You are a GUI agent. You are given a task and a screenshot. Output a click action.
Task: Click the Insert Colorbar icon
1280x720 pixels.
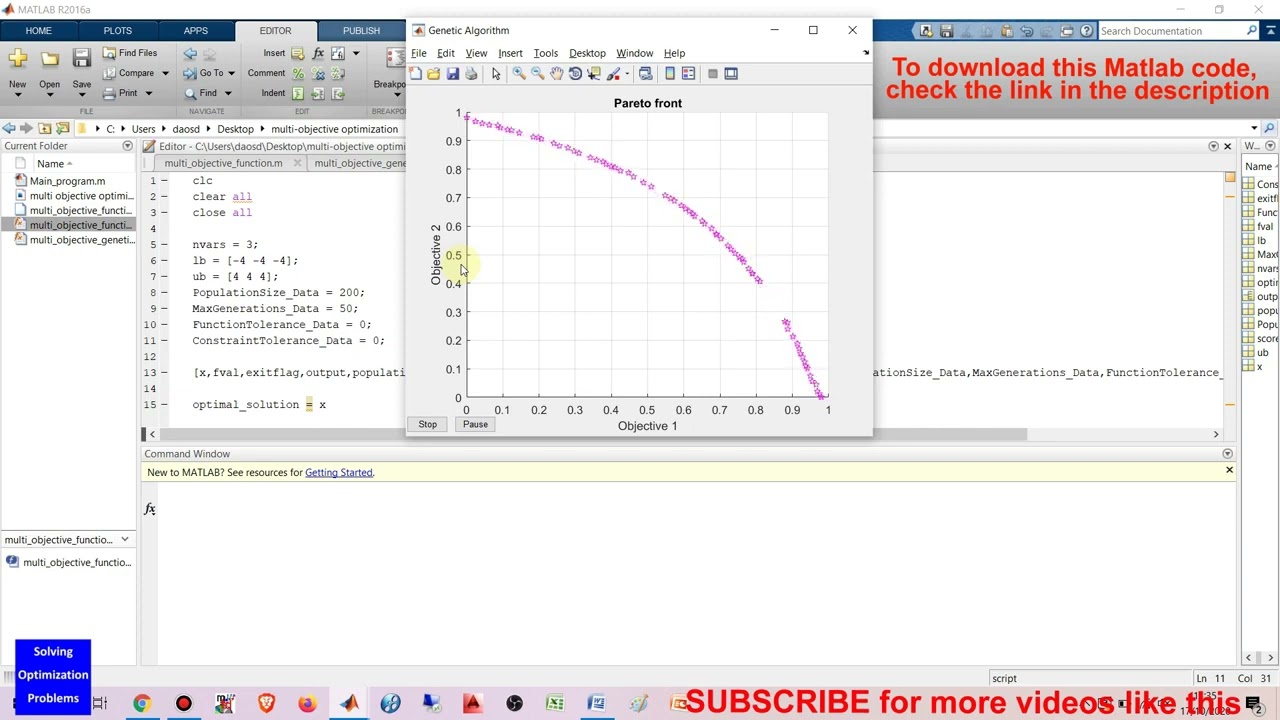pyautogui.click(x=670, y=73)
